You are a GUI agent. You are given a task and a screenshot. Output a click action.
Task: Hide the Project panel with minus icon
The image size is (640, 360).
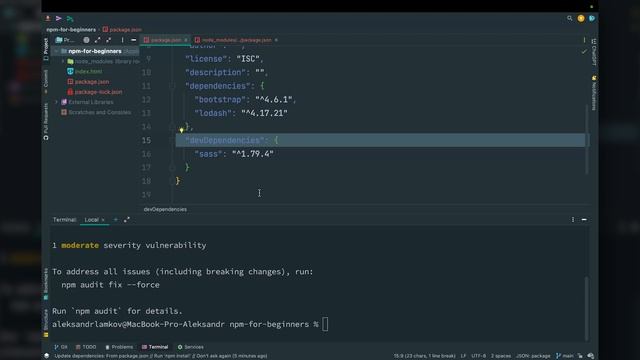(x=133, y=40)
